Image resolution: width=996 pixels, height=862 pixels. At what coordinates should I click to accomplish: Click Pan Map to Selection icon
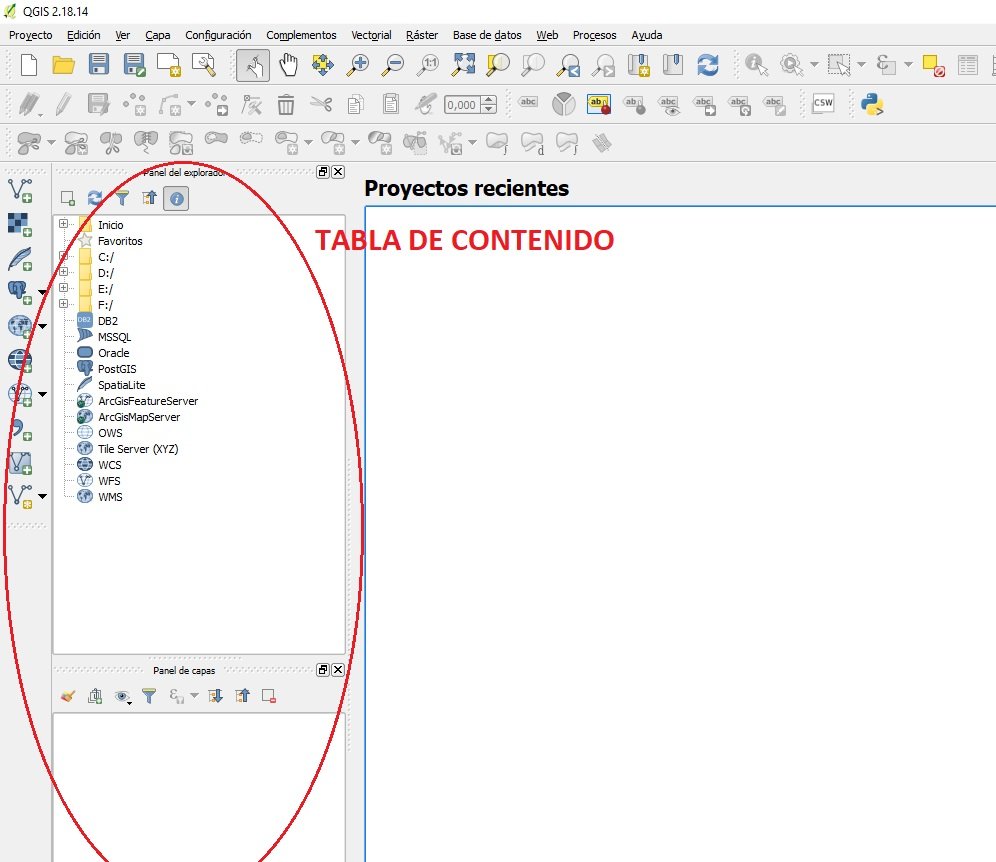coord(323,65)
